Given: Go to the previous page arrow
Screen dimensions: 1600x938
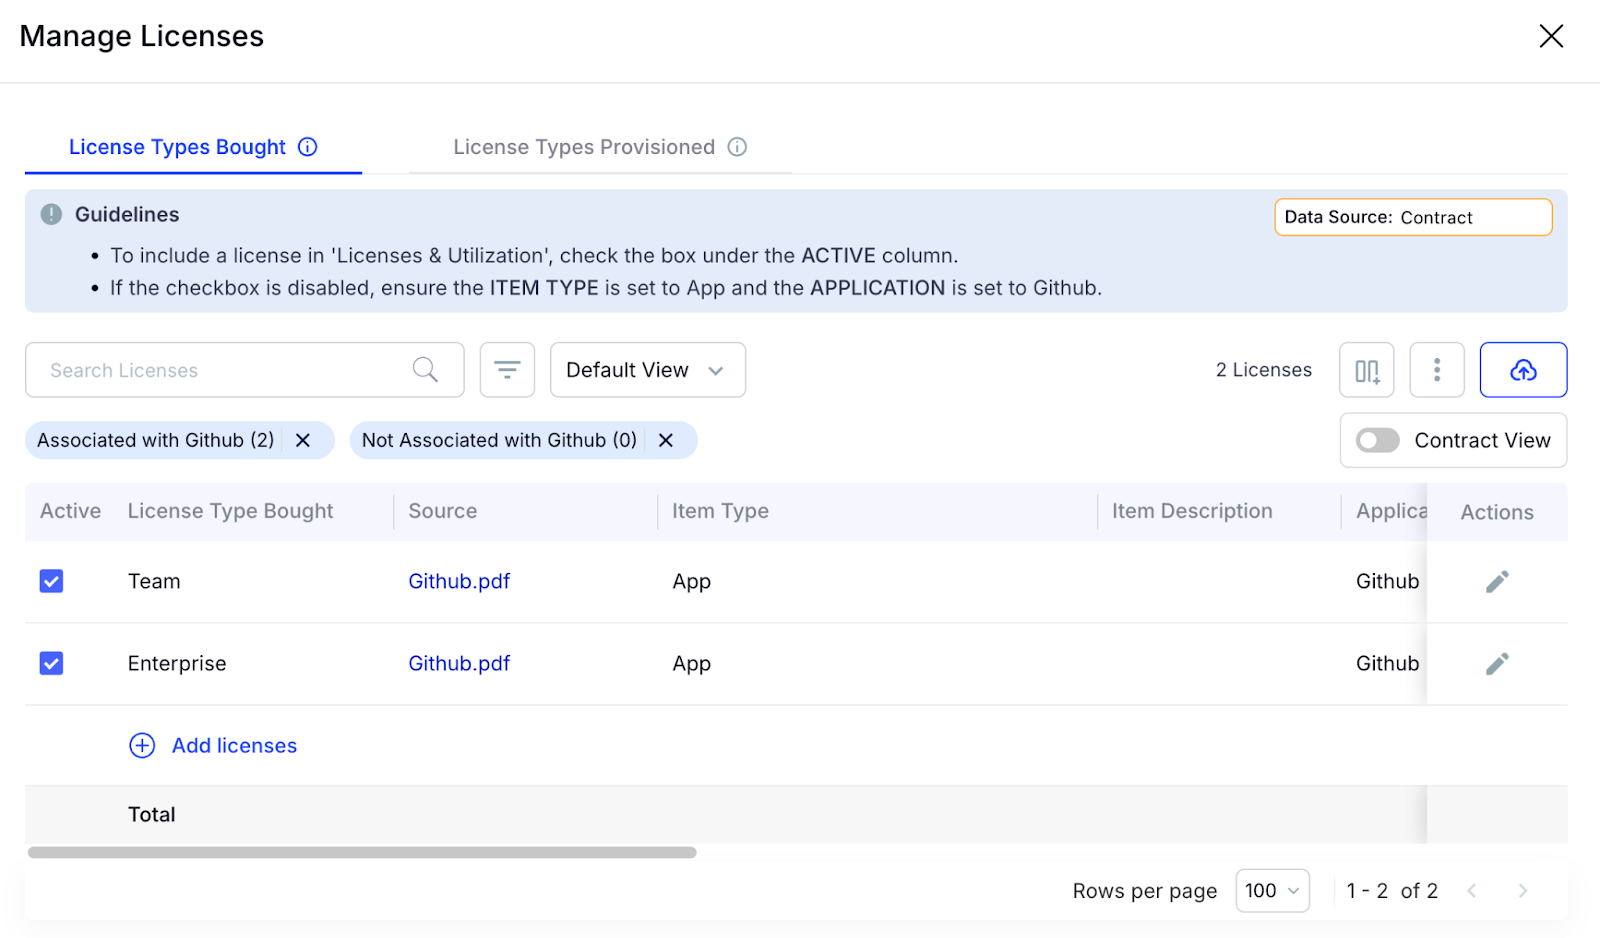Looking at the screenshot, I should (1471, 890).
